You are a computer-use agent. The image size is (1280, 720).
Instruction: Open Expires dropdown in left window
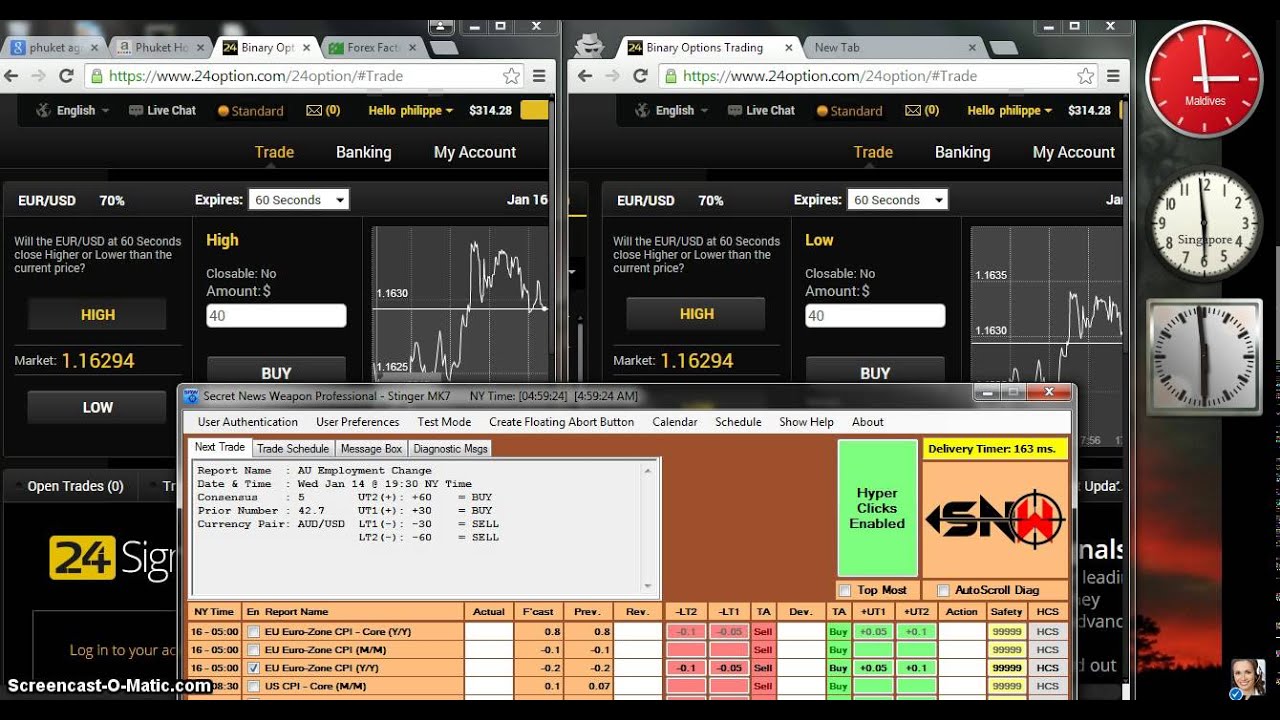coord(298,200)
